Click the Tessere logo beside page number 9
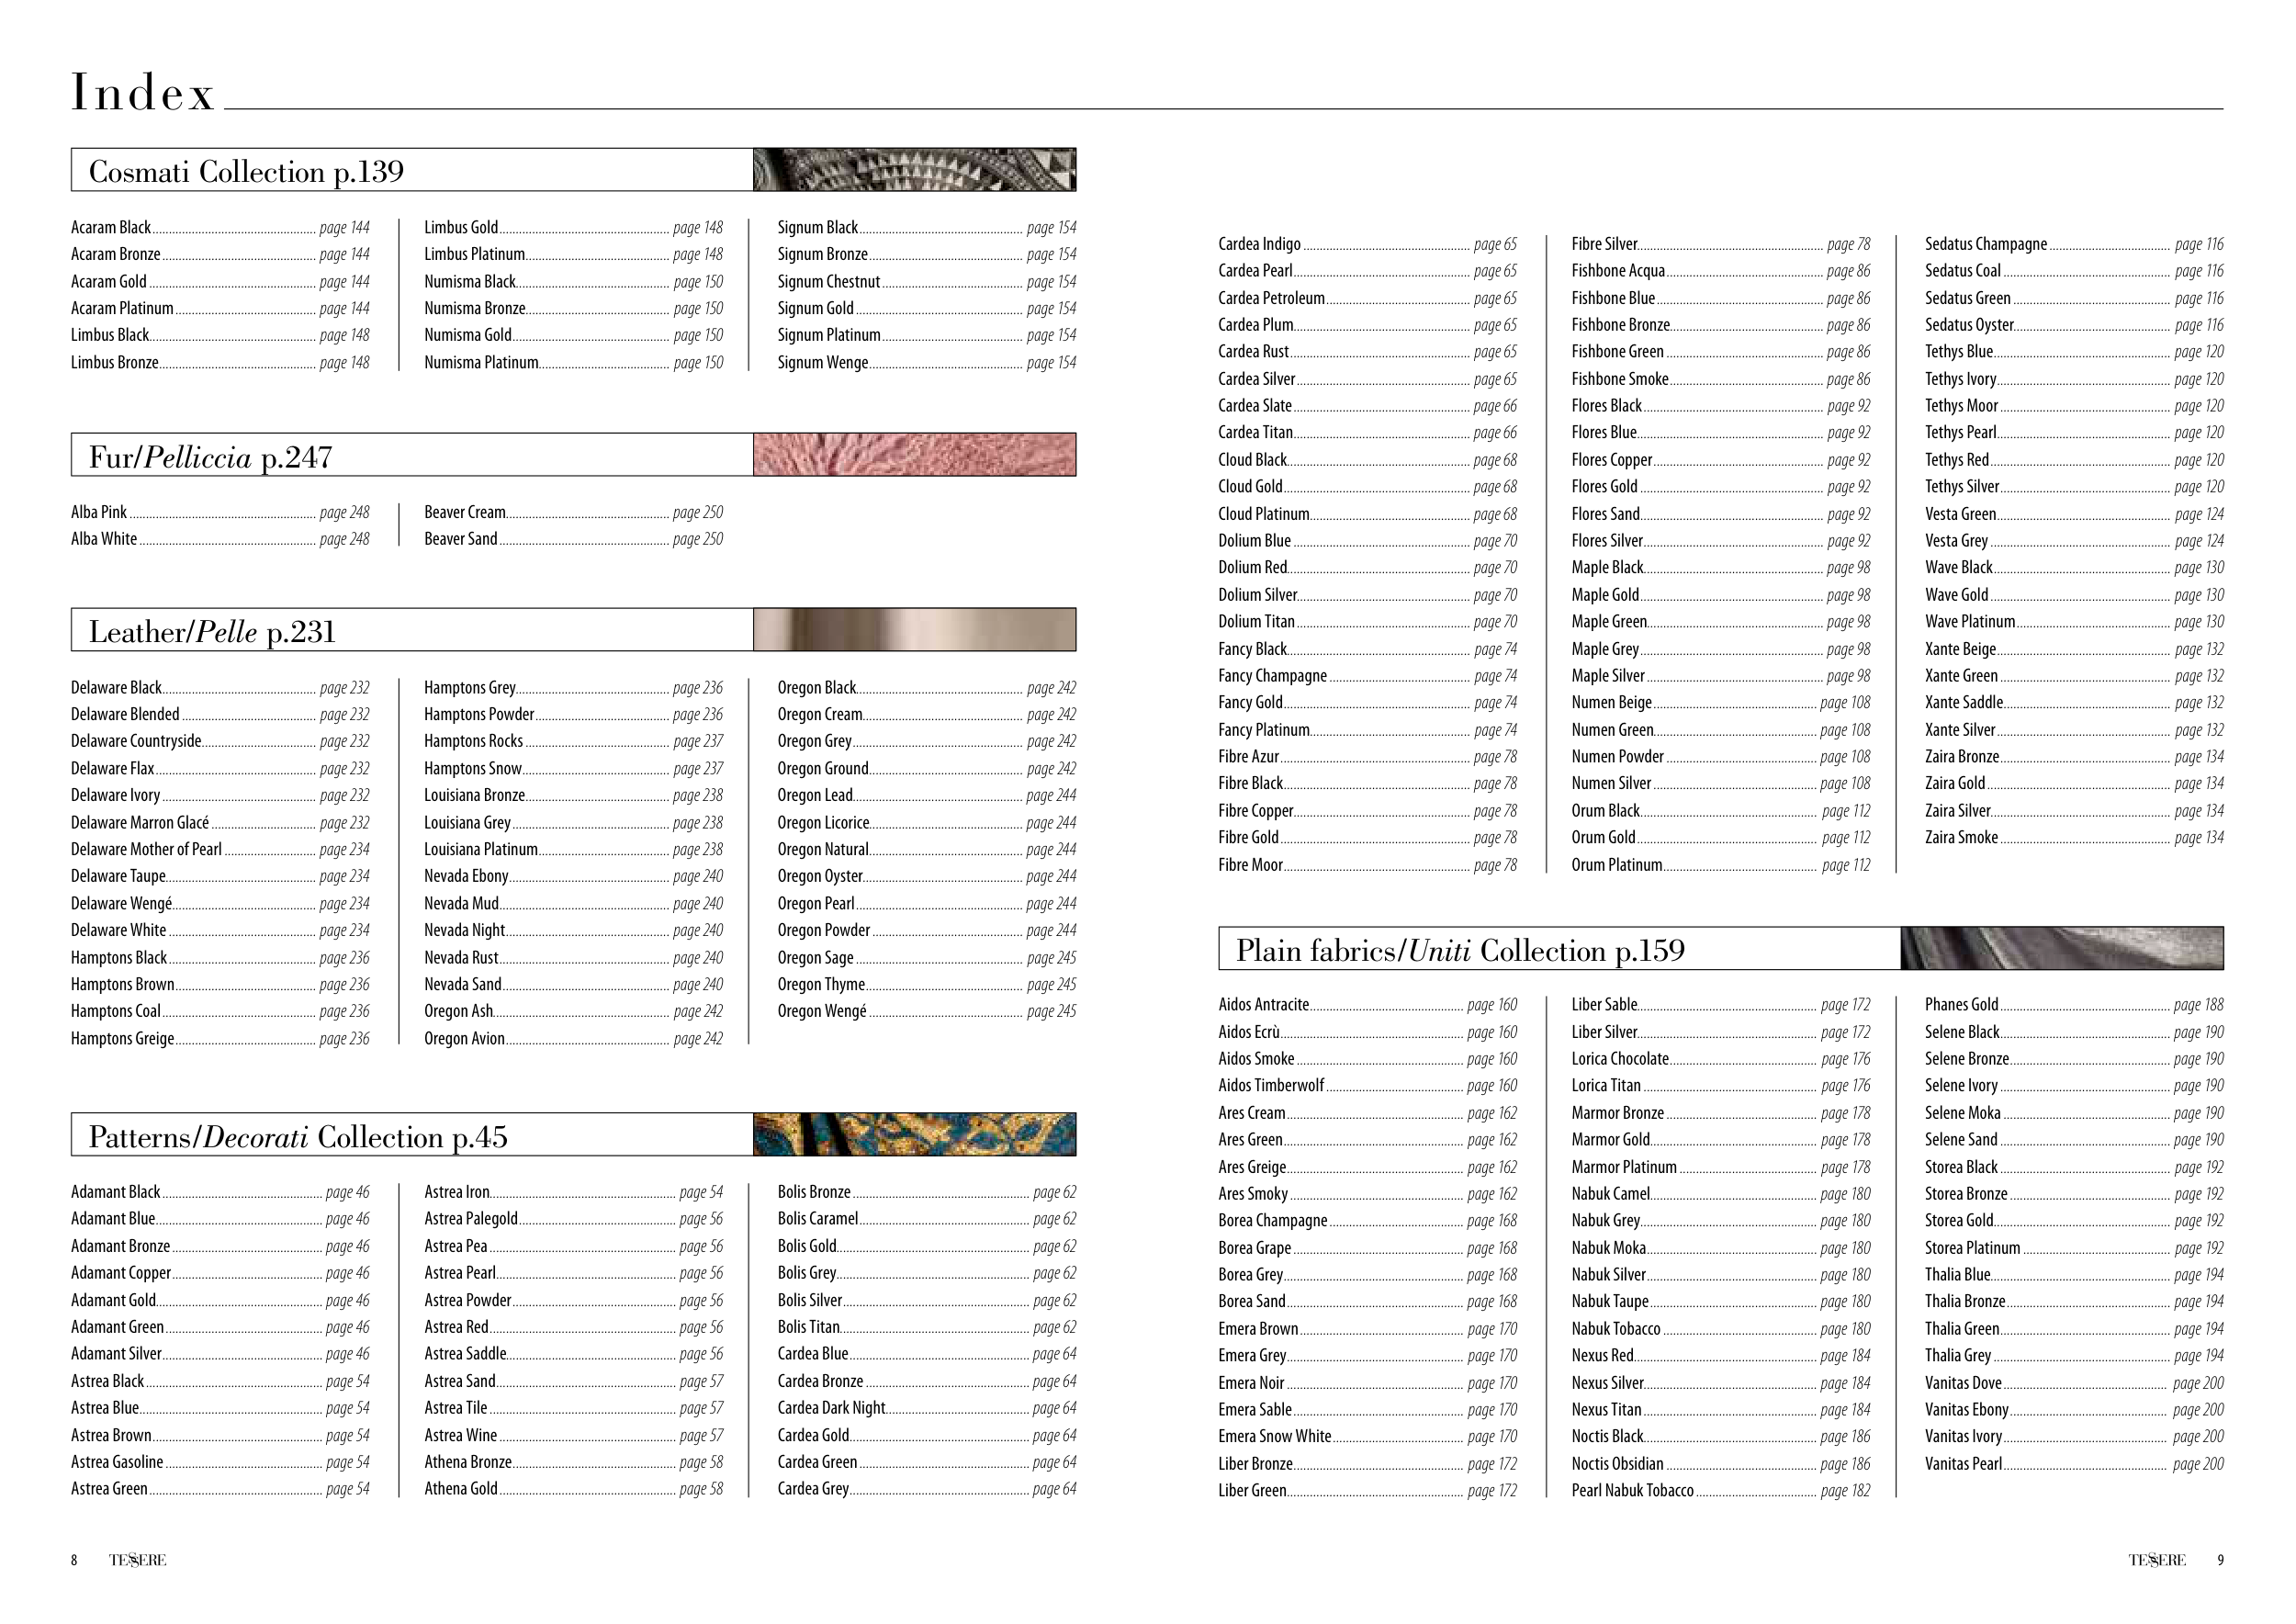This screenshot has height=1624, width=2296. point(2156,1560)
